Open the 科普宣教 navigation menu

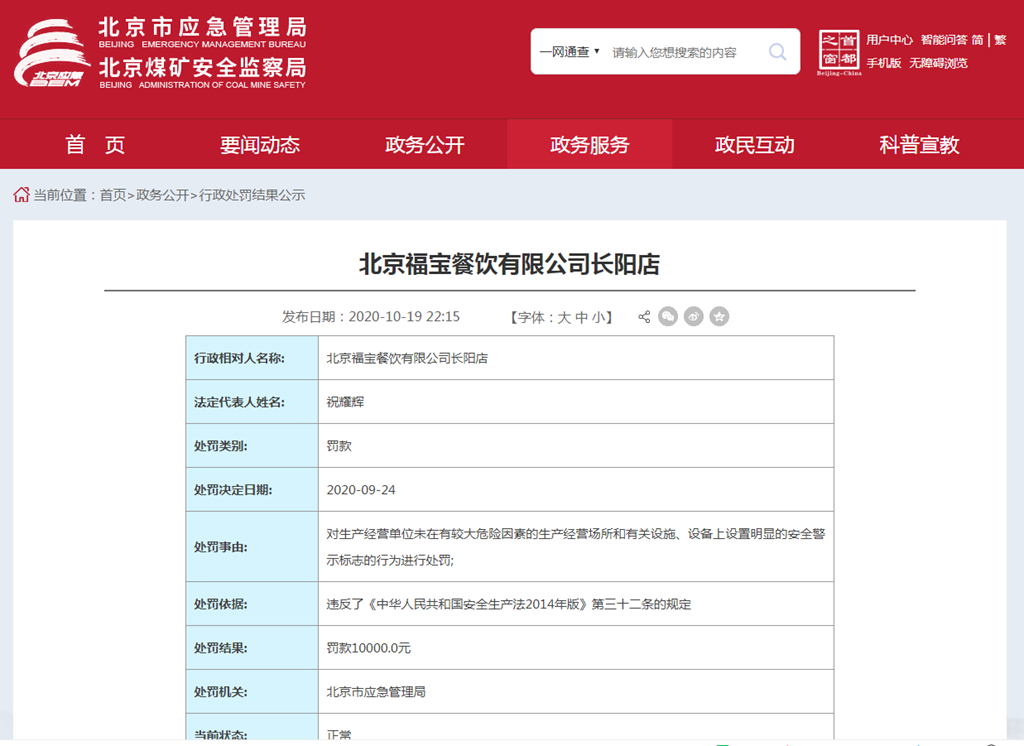tap(919, 144)
